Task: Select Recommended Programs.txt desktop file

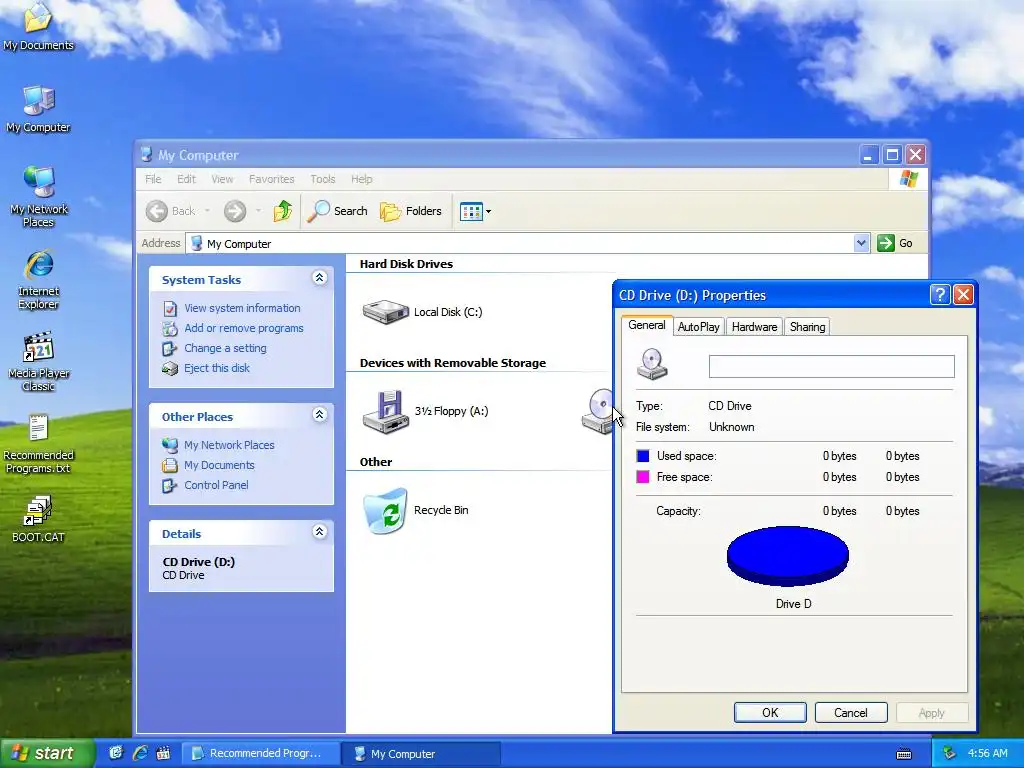Action: point(38,443)
